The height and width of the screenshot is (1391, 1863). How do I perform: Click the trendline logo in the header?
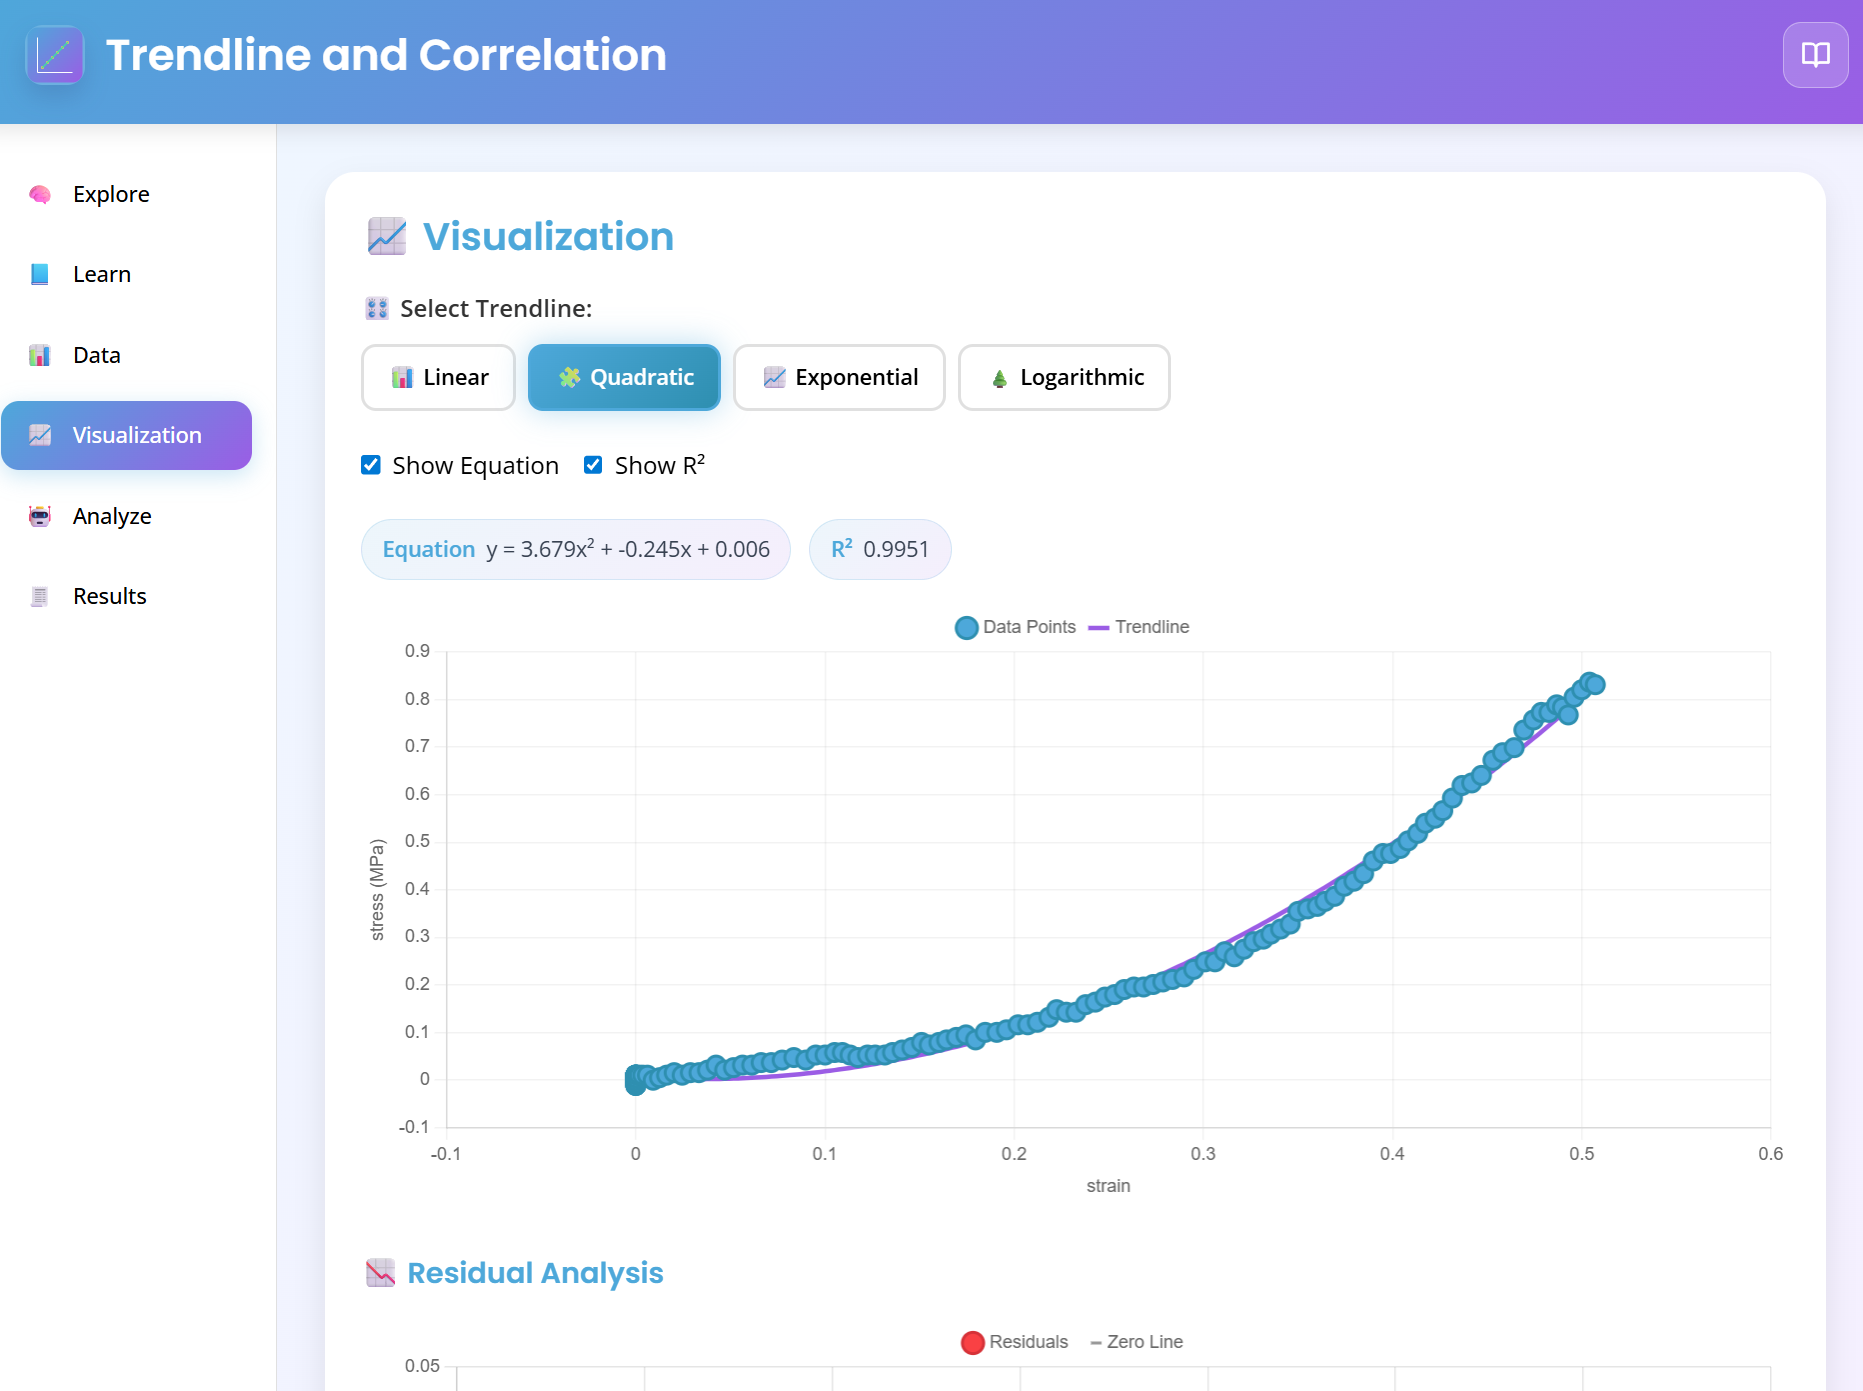55,55
